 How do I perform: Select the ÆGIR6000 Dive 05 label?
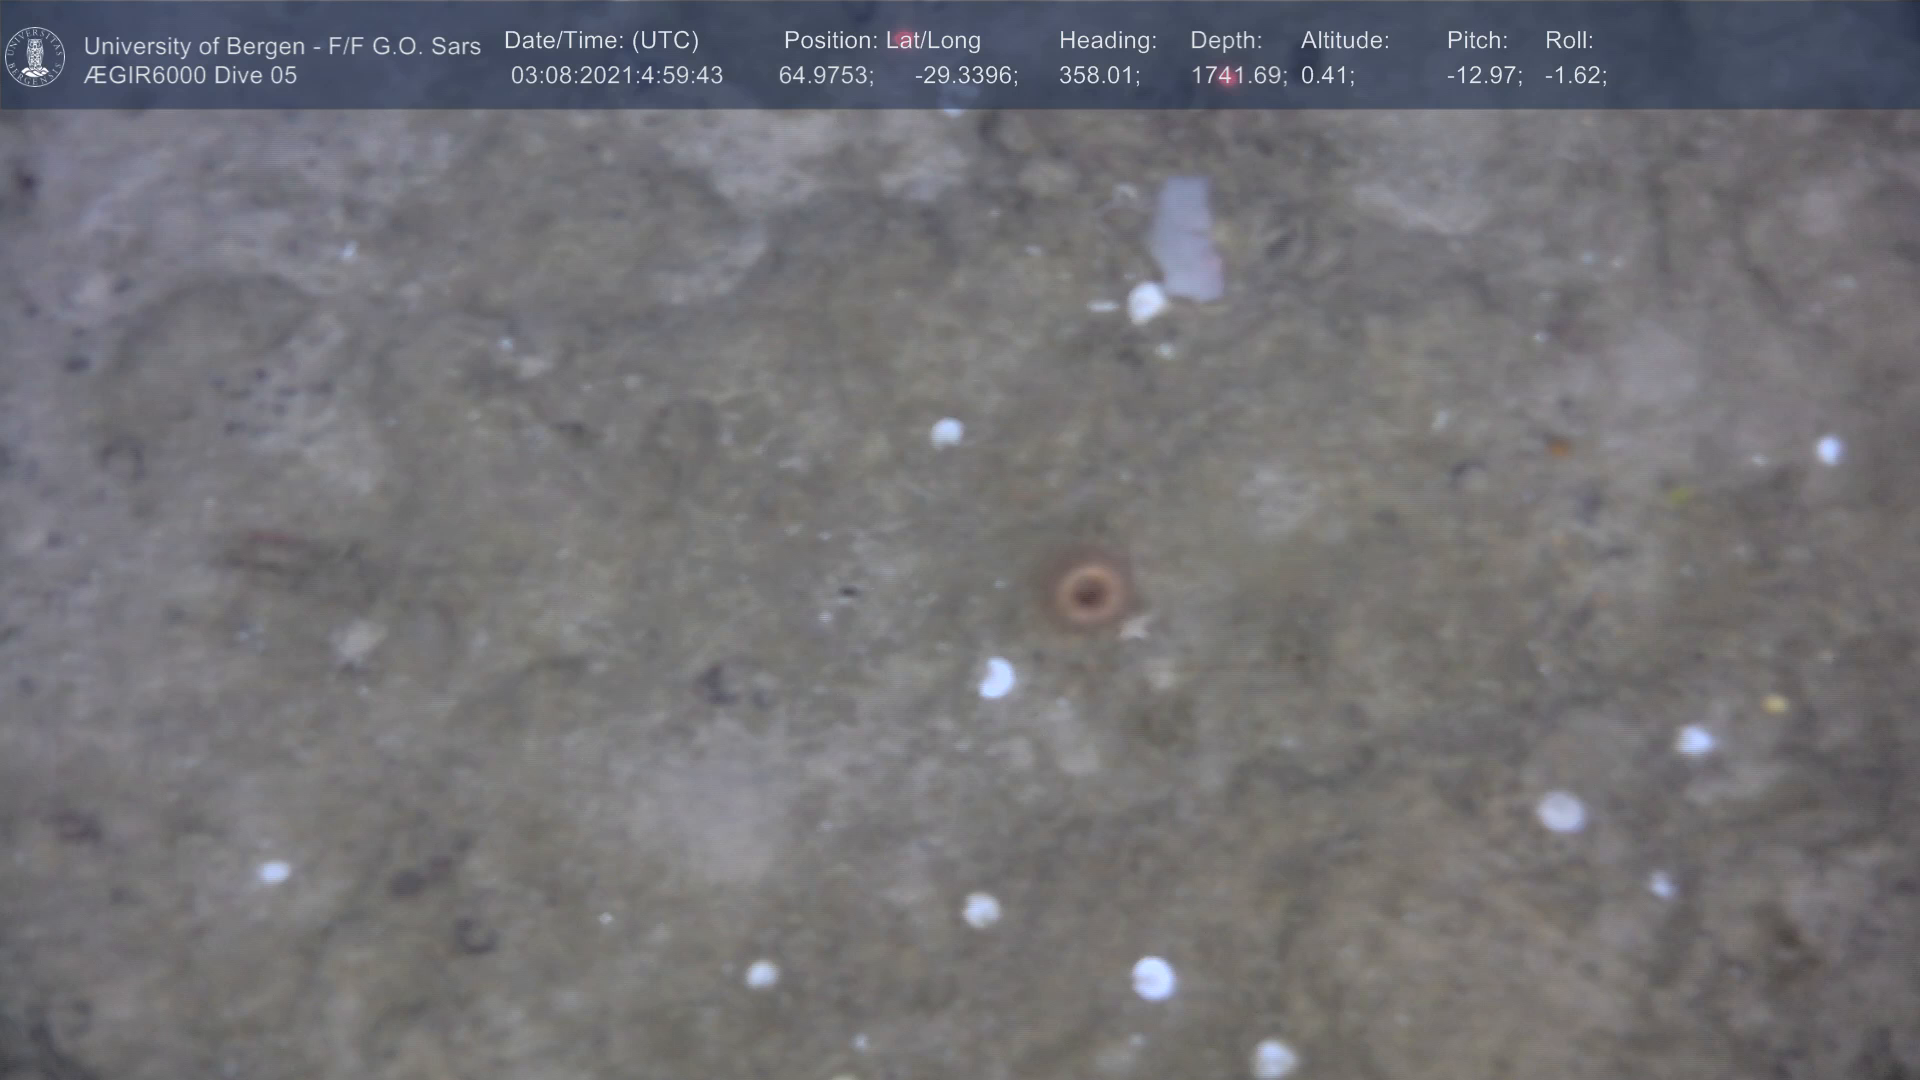pos(190,76)
